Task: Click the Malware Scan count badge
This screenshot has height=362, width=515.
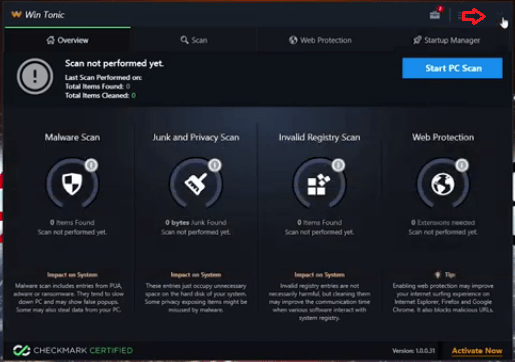Action: click(91, 165)
